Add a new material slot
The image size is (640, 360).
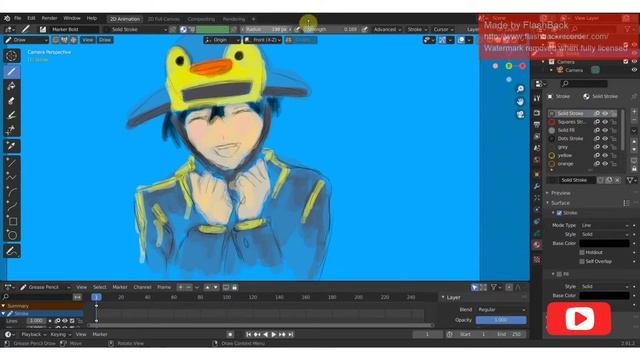(634, 111)
